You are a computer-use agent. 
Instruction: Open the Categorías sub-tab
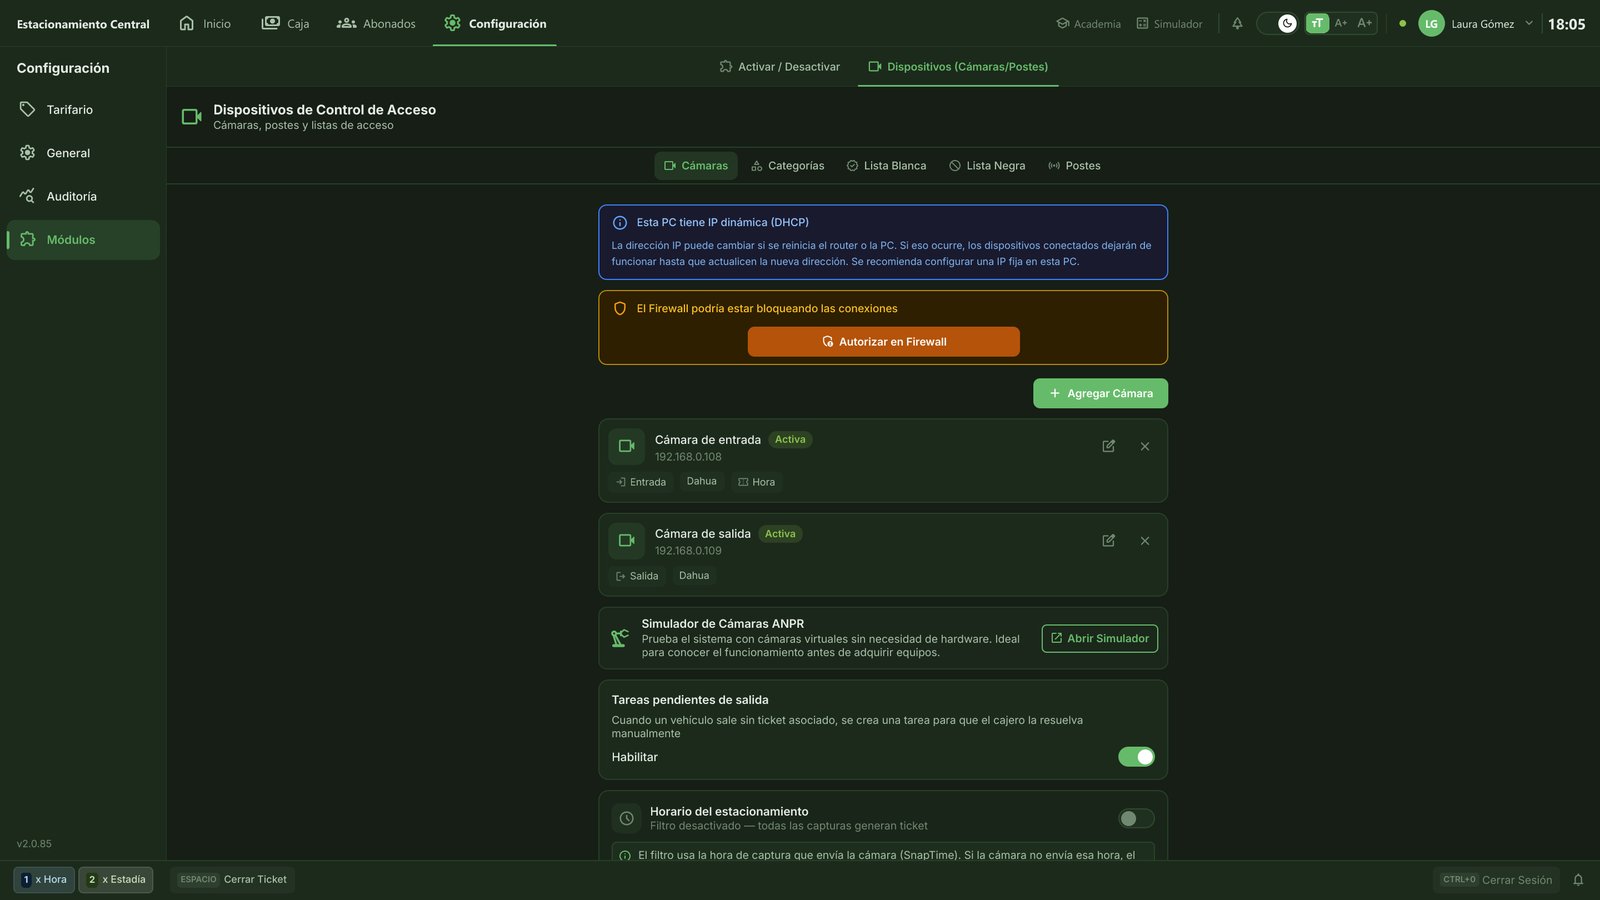(x=788, y=166)
